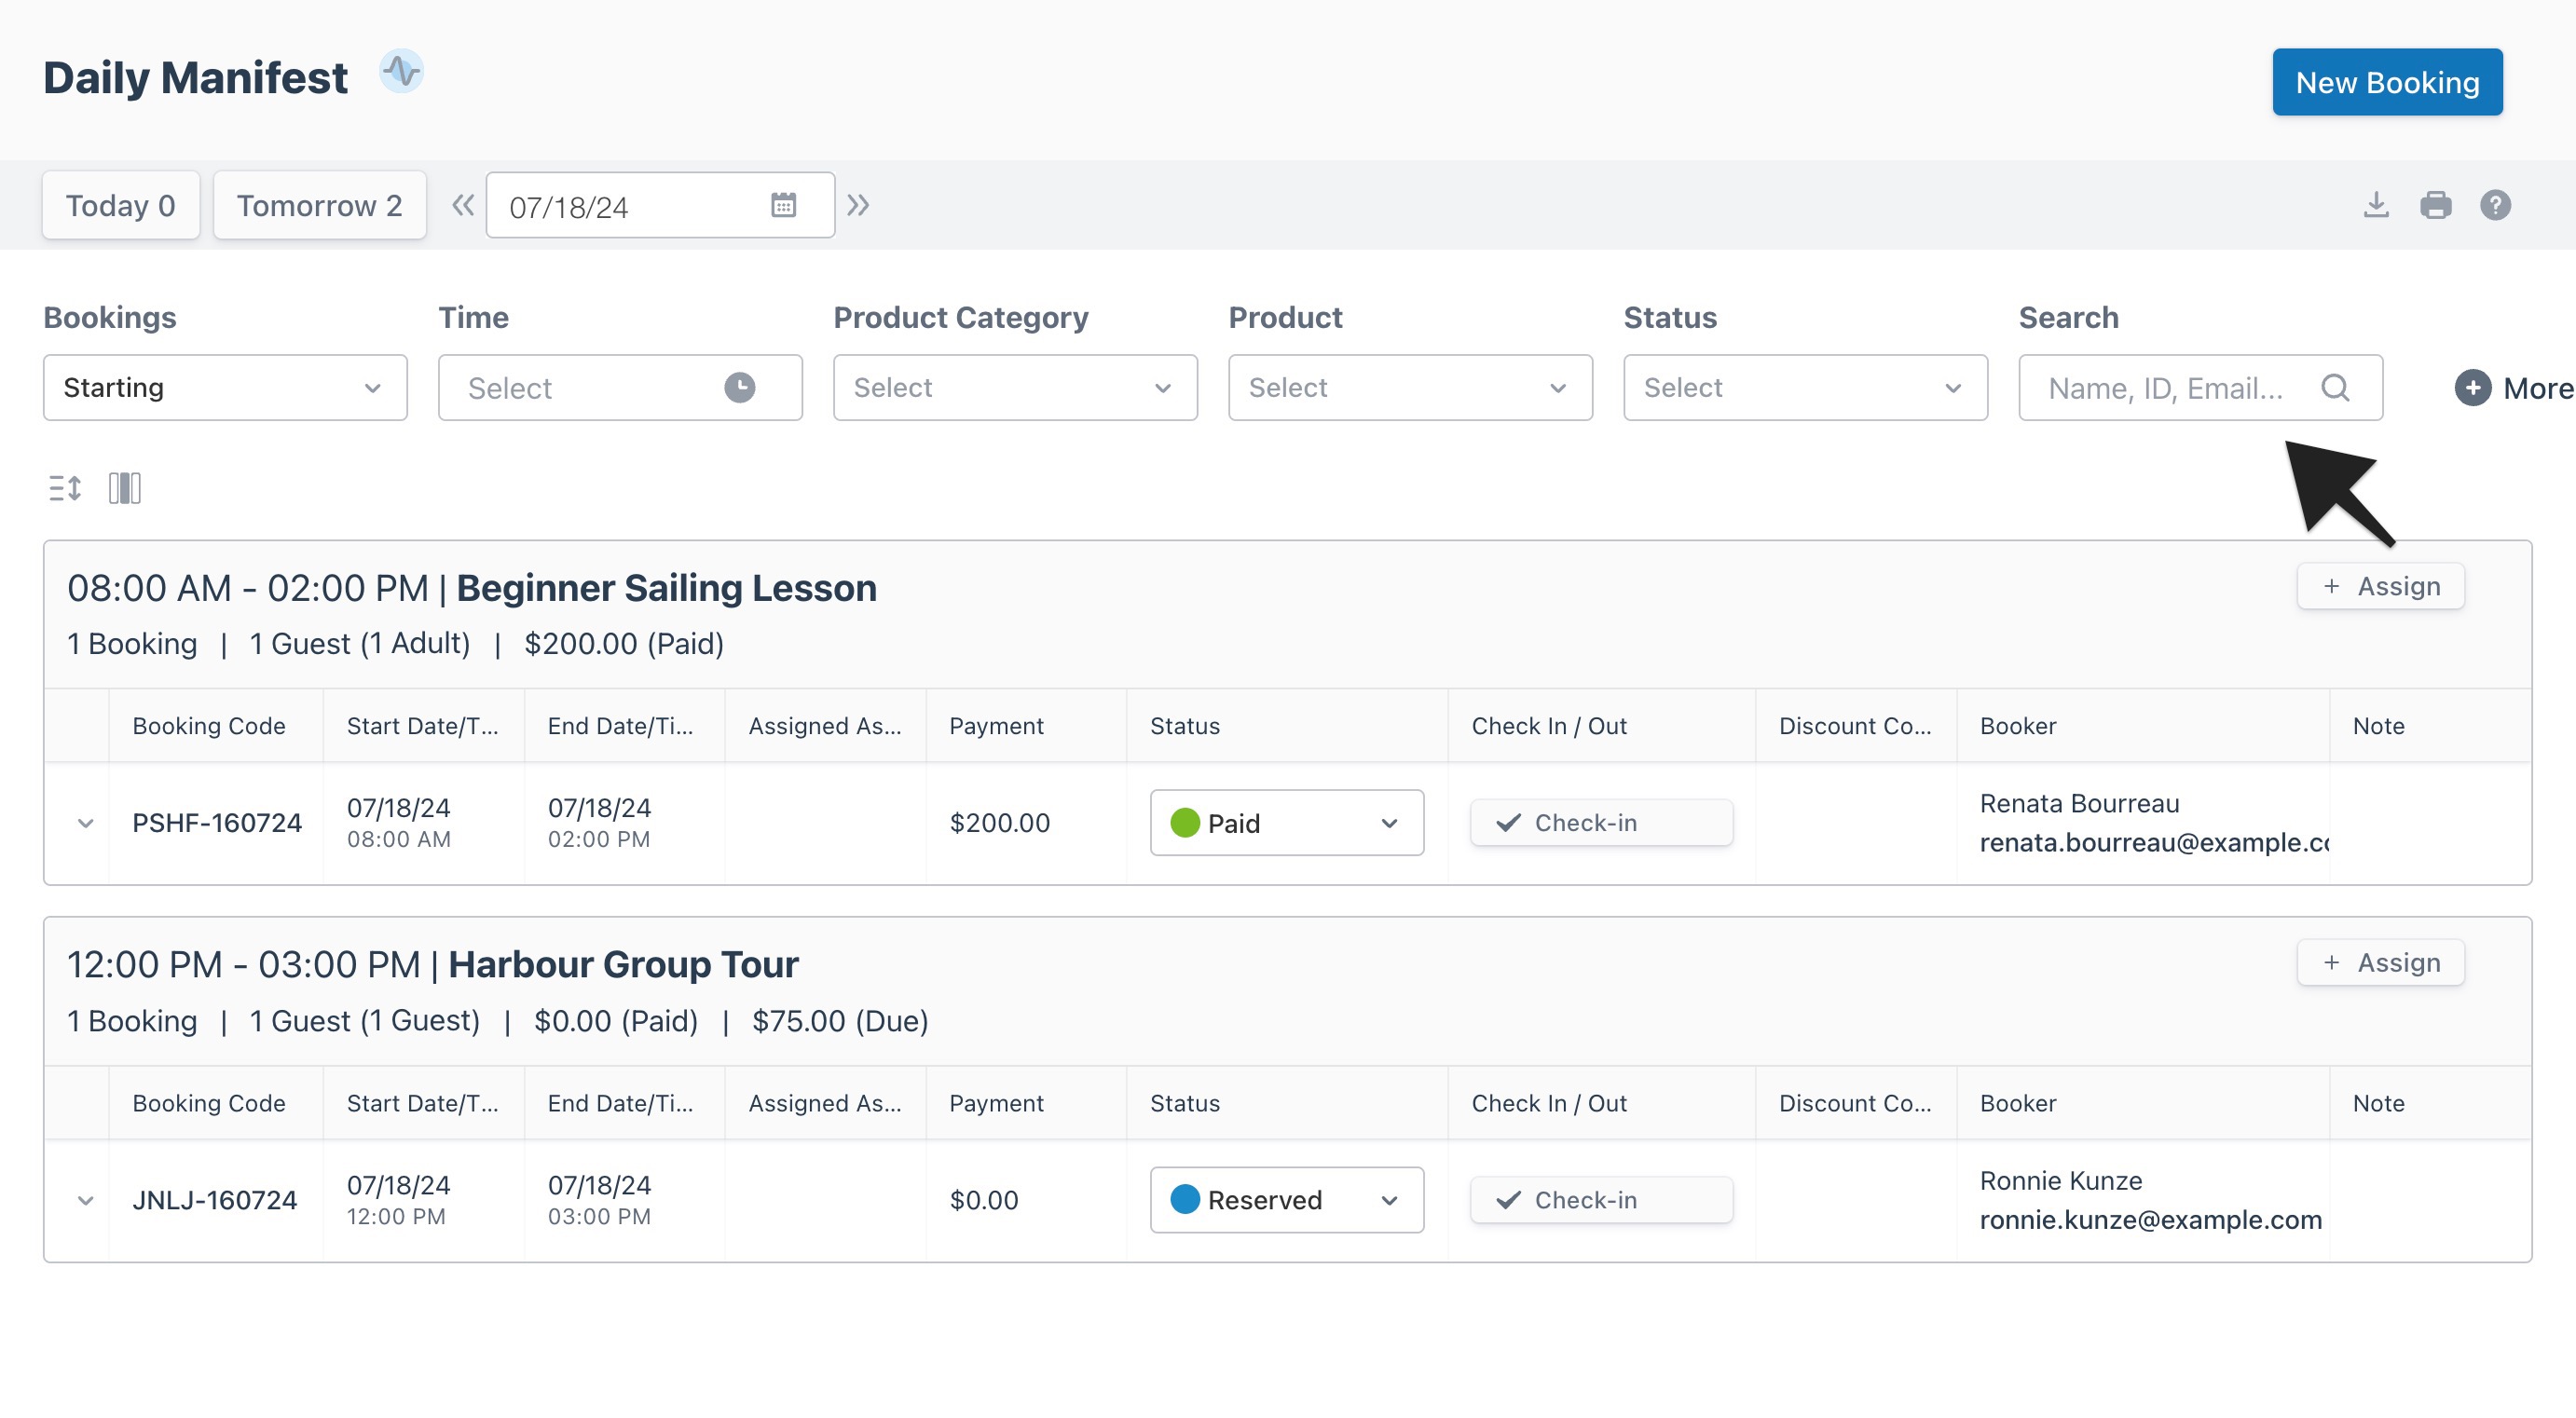
Task: Click Beginner Sailing Lesson title
Action: (667, 588)
